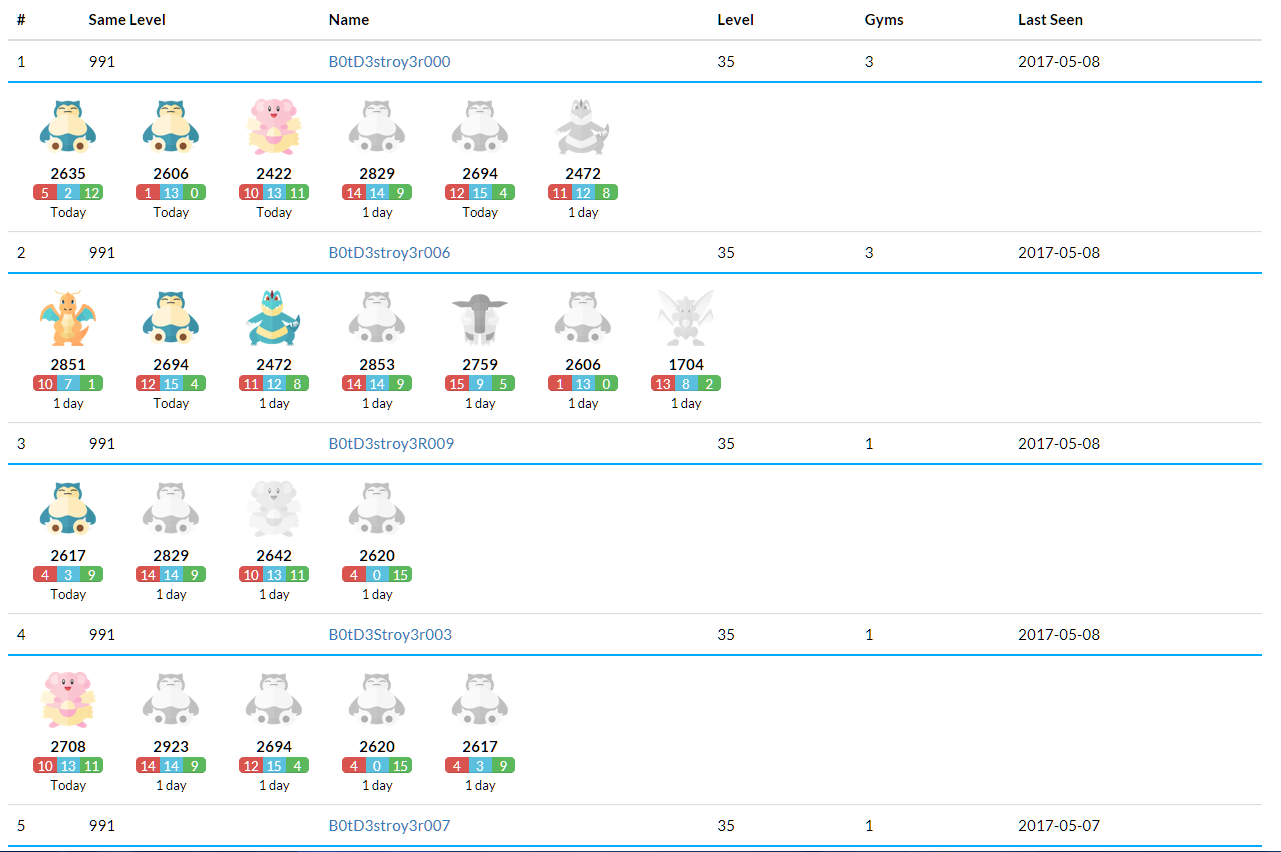Screen dimensions: 1281x852
Task: Click IV badge "10 7 1" under CP 2851
Action: click(x=68, y=383)
